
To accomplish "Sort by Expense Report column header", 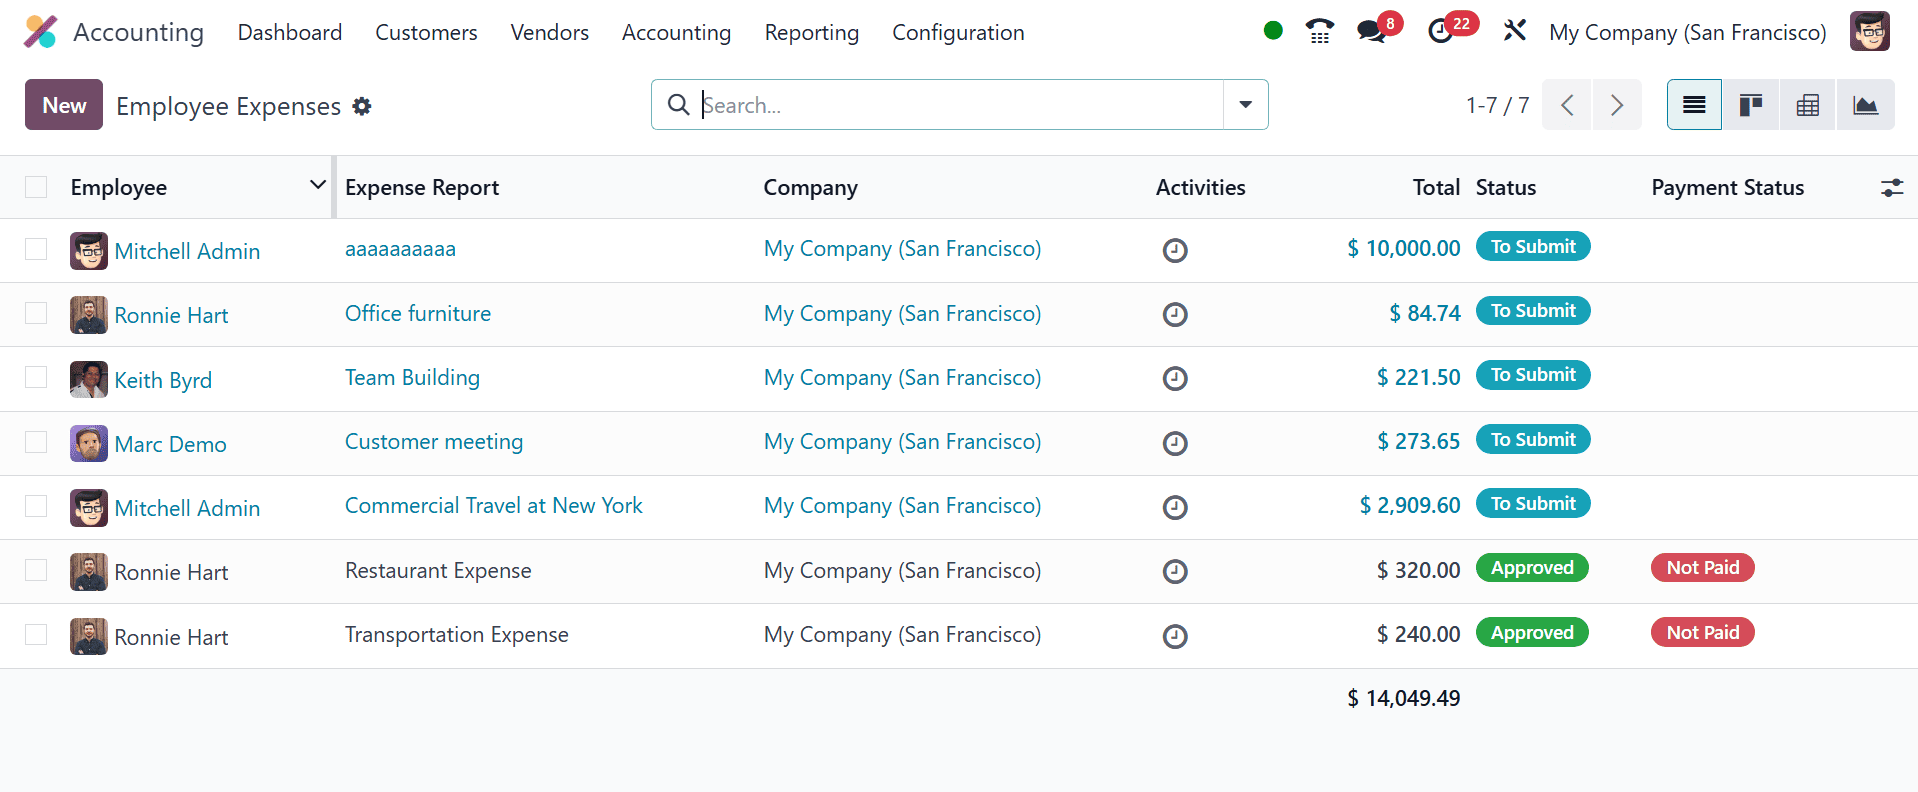I will [x=422, y=187].
